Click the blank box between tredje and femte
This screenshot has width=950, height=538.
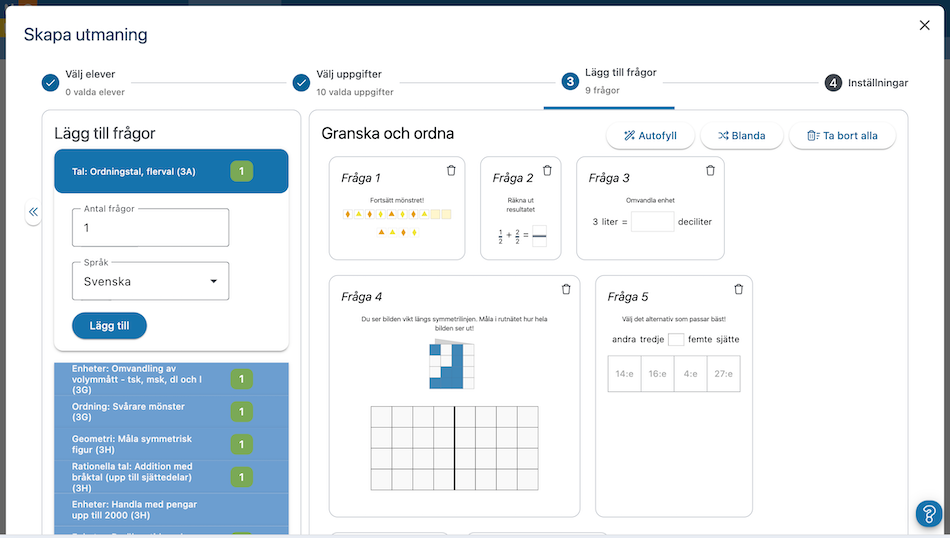(x=676, y=339)
